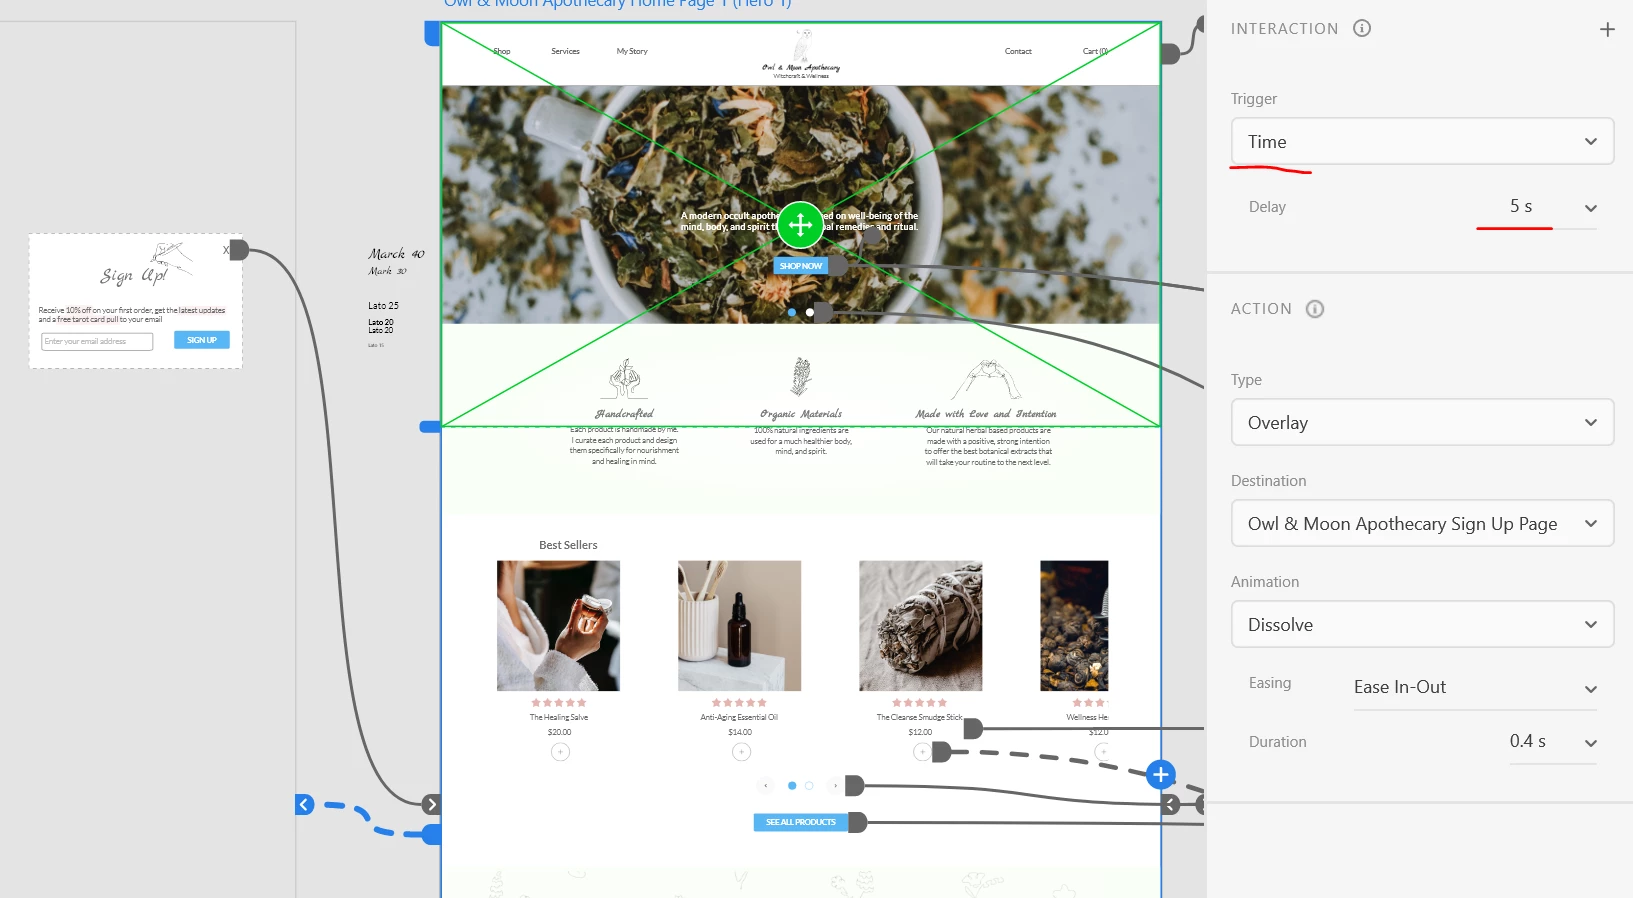1633x898 pixels.
Task: Click the SHOP NOW button
Action: coord(801,266)
